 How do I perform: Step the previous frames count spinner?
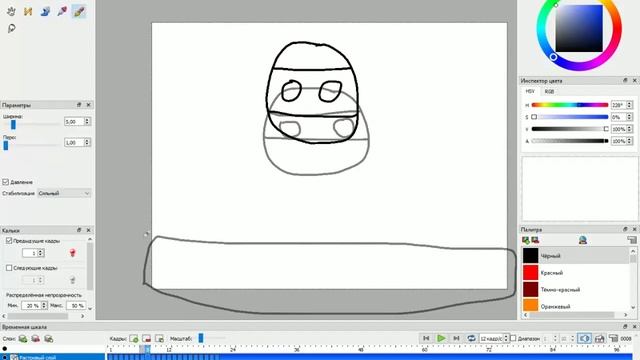point(41,253)
